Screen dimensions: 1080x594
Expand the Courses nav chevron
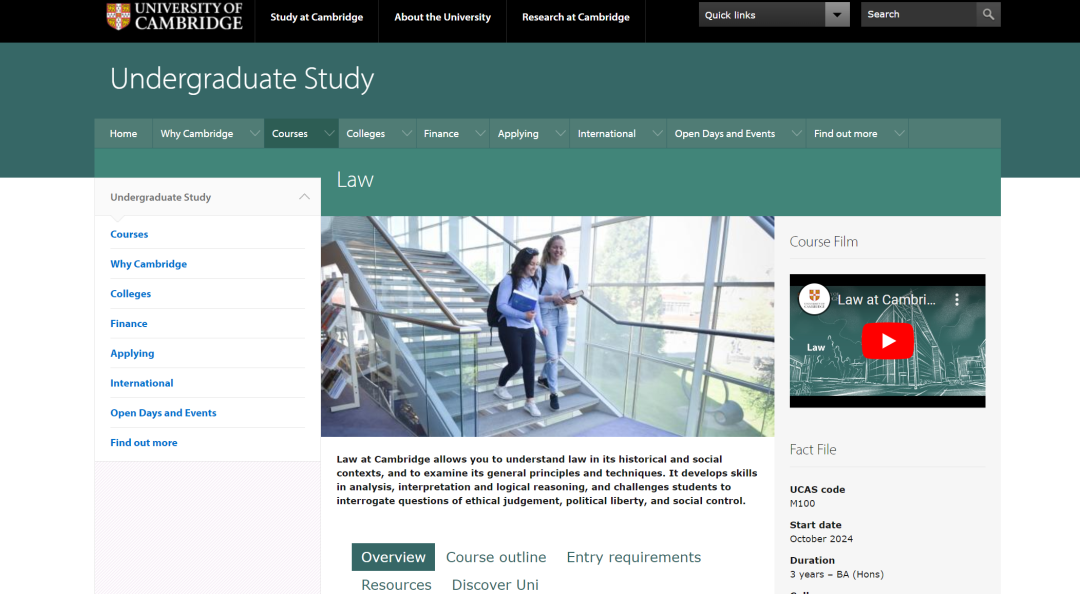pos(329,134)
